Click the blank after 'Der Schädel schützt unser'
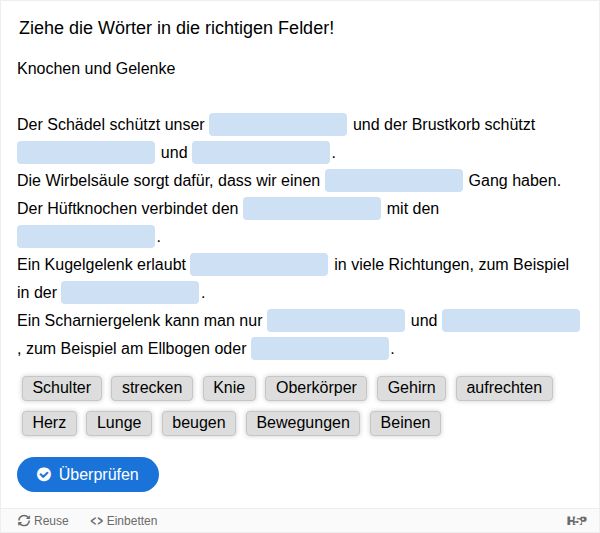This screenshot has width=600, height=533. tap(278, 125)
